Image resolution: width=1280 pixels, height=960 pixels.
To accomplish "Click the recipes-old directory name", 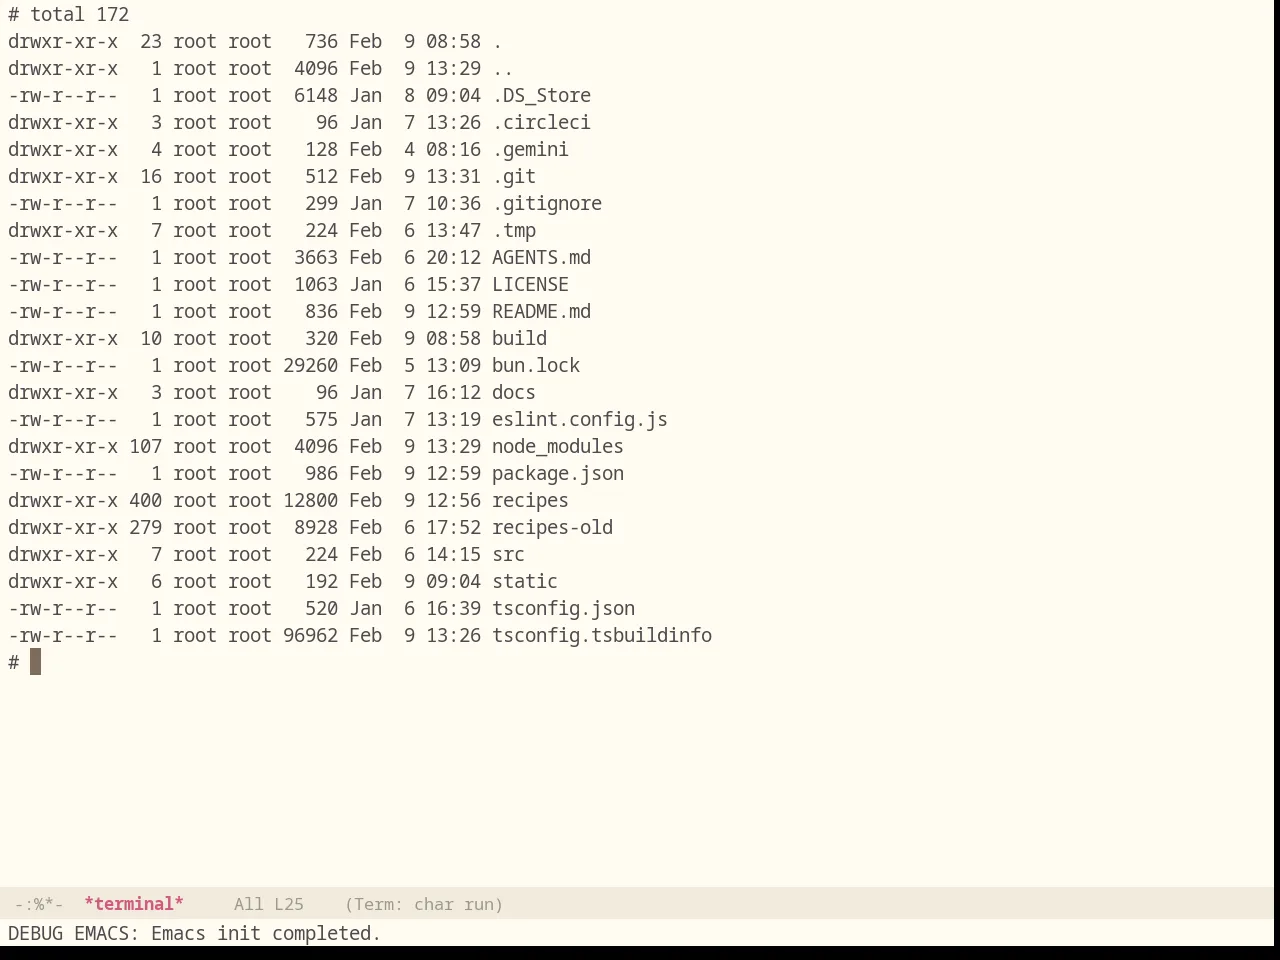I will [552, 527].
